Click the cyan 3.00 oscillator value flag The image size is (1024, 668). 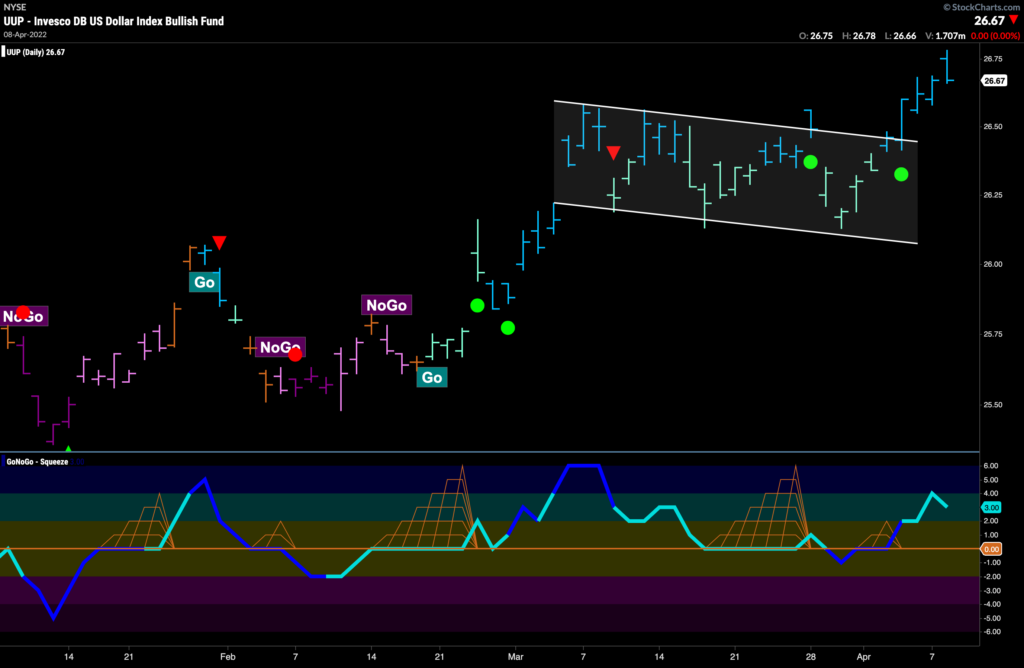[x=991, y=507]
